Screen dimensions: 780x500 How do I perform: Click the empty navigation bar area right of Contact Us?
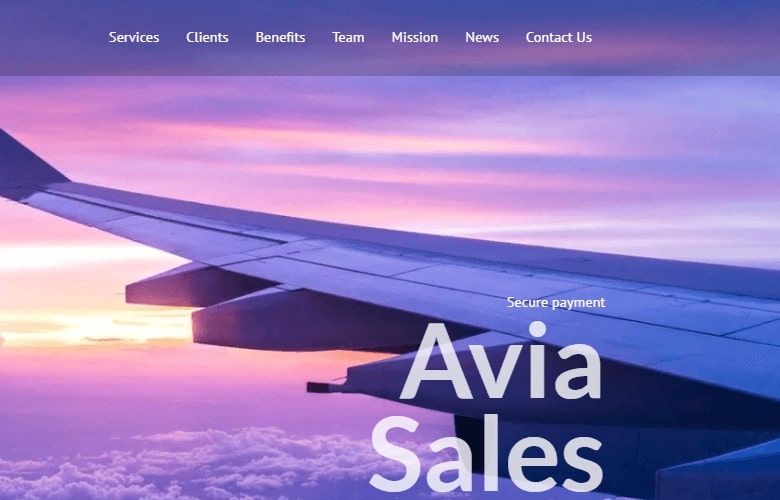(x=686, y=37)
